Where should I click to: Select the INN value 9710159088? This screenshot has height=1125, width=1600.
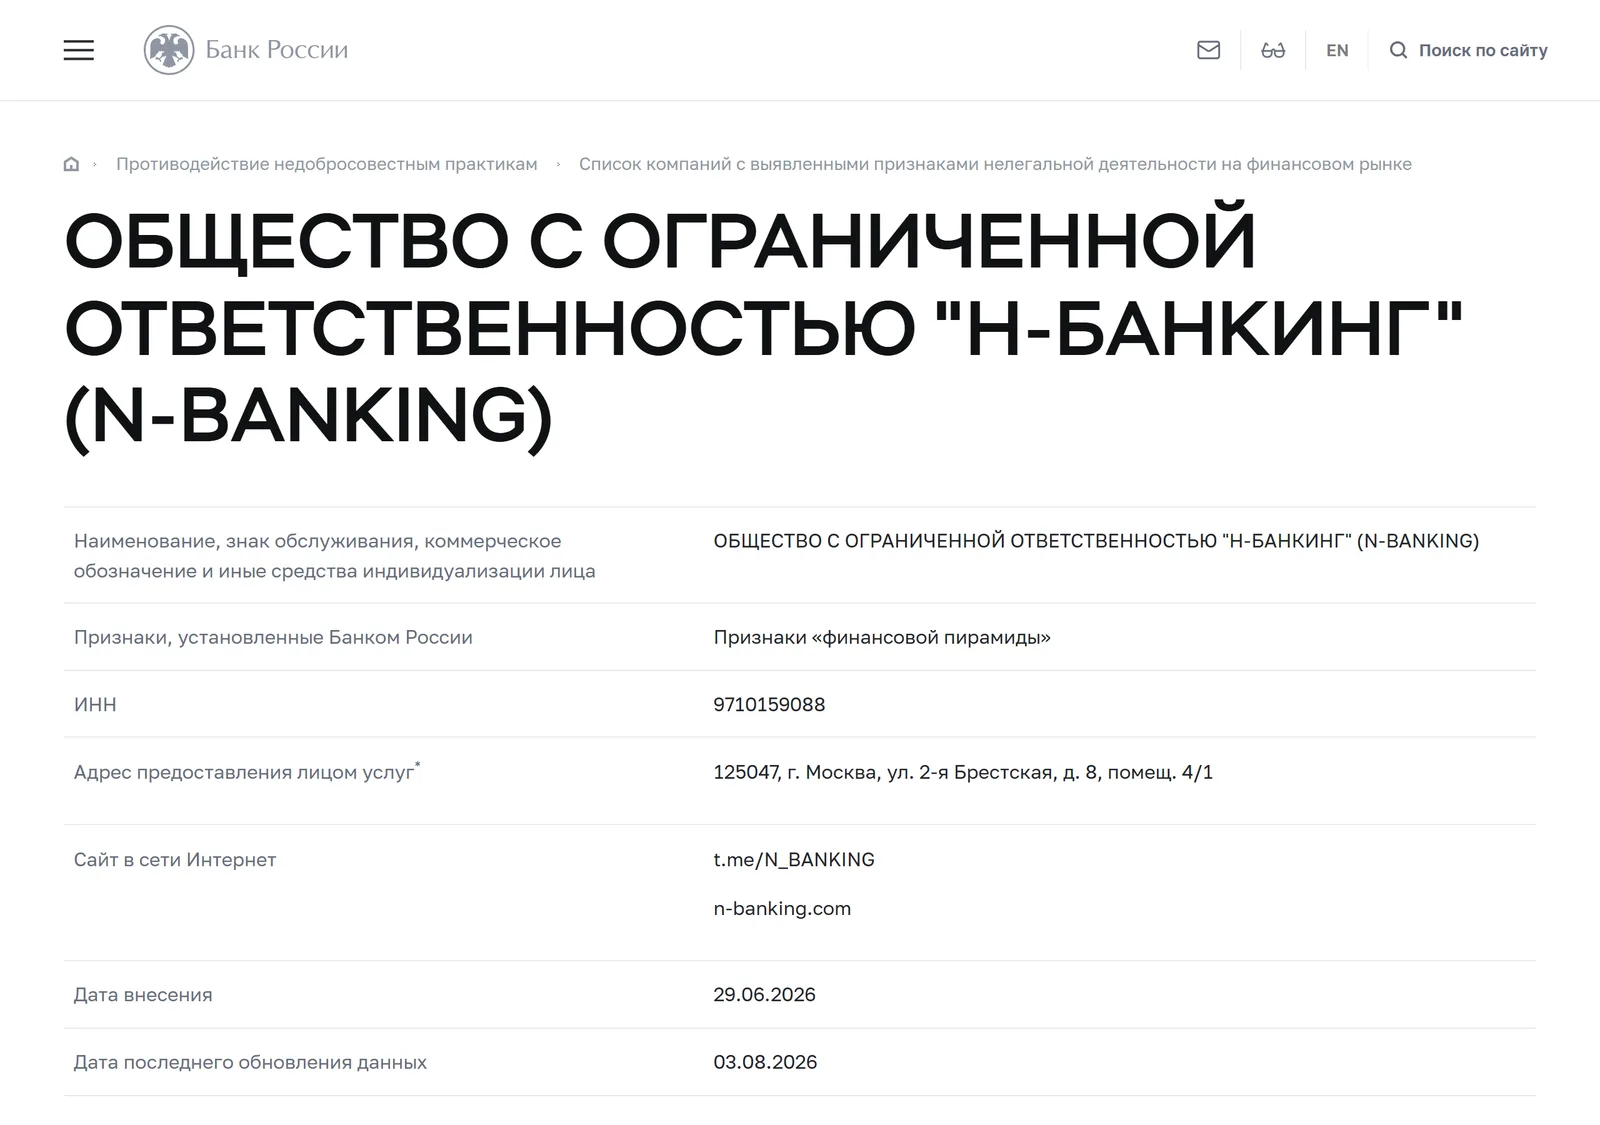[769, 704]
